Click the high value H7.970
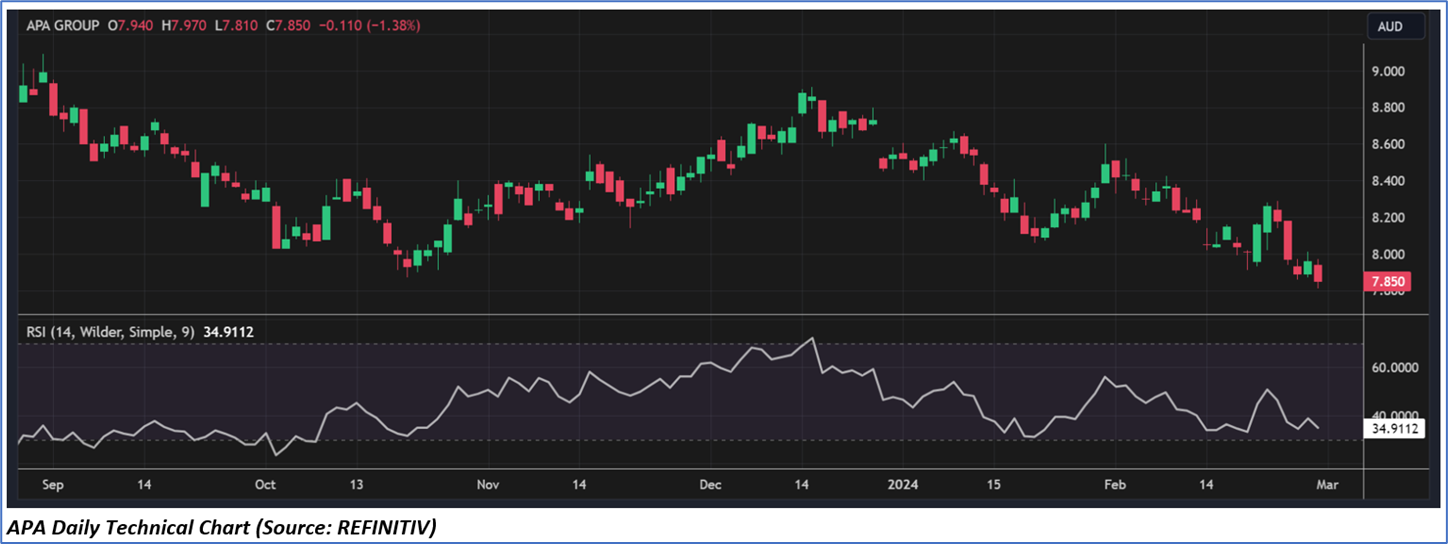1448x544 pixels. click(x=184, y=26)
